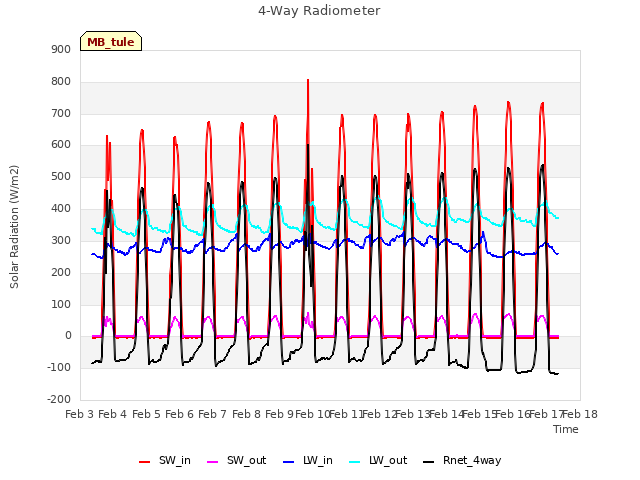
Task: Click the 400 y-axis tick label
Action: (x=61, y=209)
